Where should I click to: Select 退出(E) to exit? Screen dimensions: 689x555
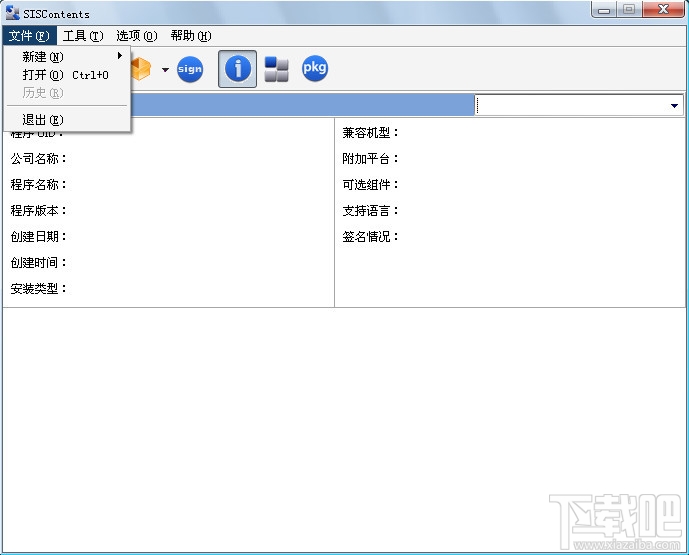(67, 120)
